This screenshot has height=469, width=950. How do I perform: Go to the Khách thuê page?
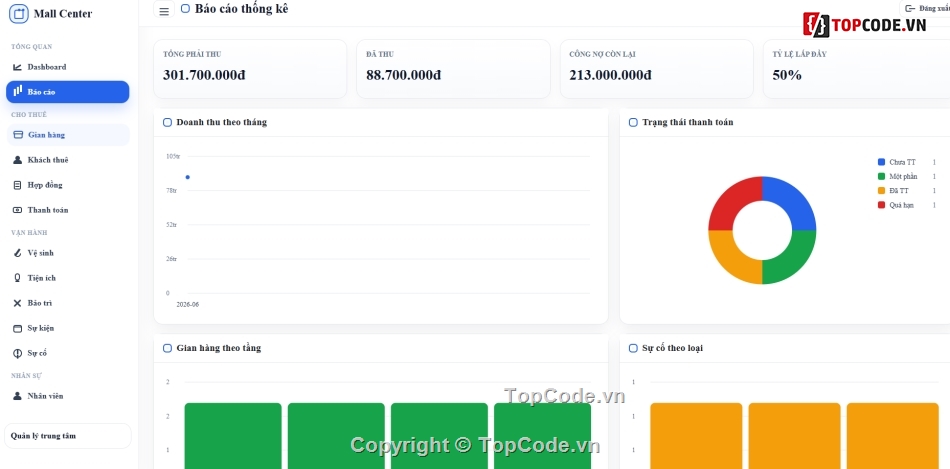click(68, 160)
